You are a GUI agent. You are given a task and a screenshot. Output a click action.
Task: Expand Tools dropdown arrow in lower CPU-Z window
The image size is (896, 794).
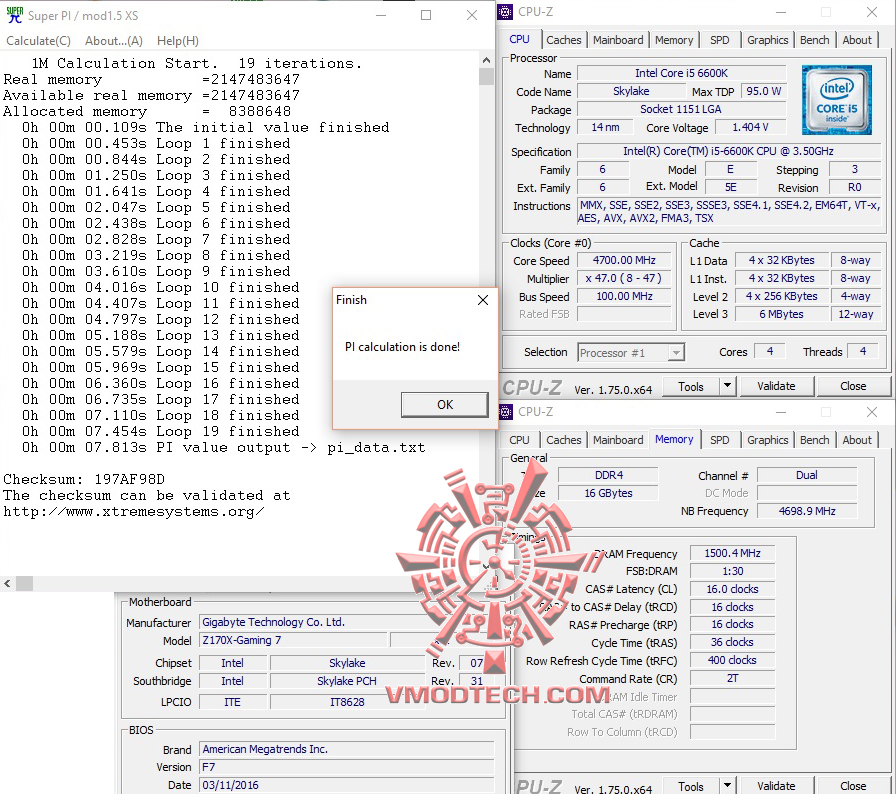pos(727,785)
